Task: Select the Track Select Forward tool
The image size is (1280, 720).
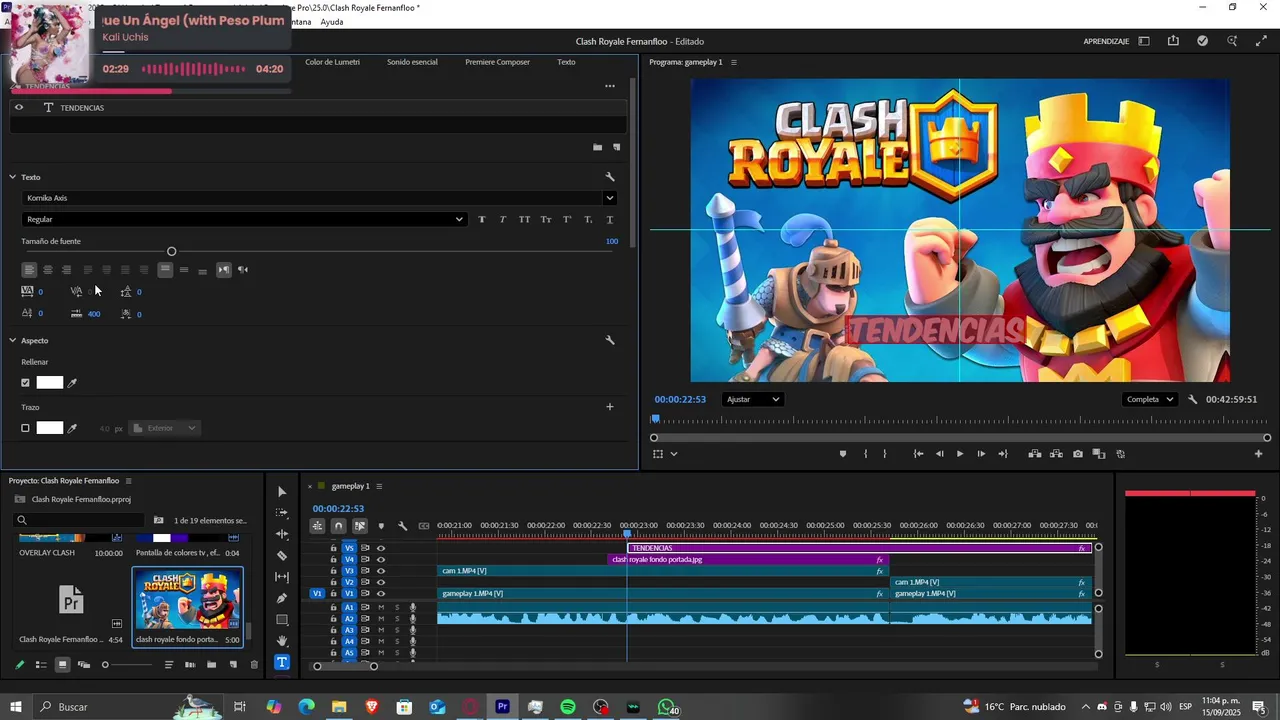Action: tap(281, 512)
